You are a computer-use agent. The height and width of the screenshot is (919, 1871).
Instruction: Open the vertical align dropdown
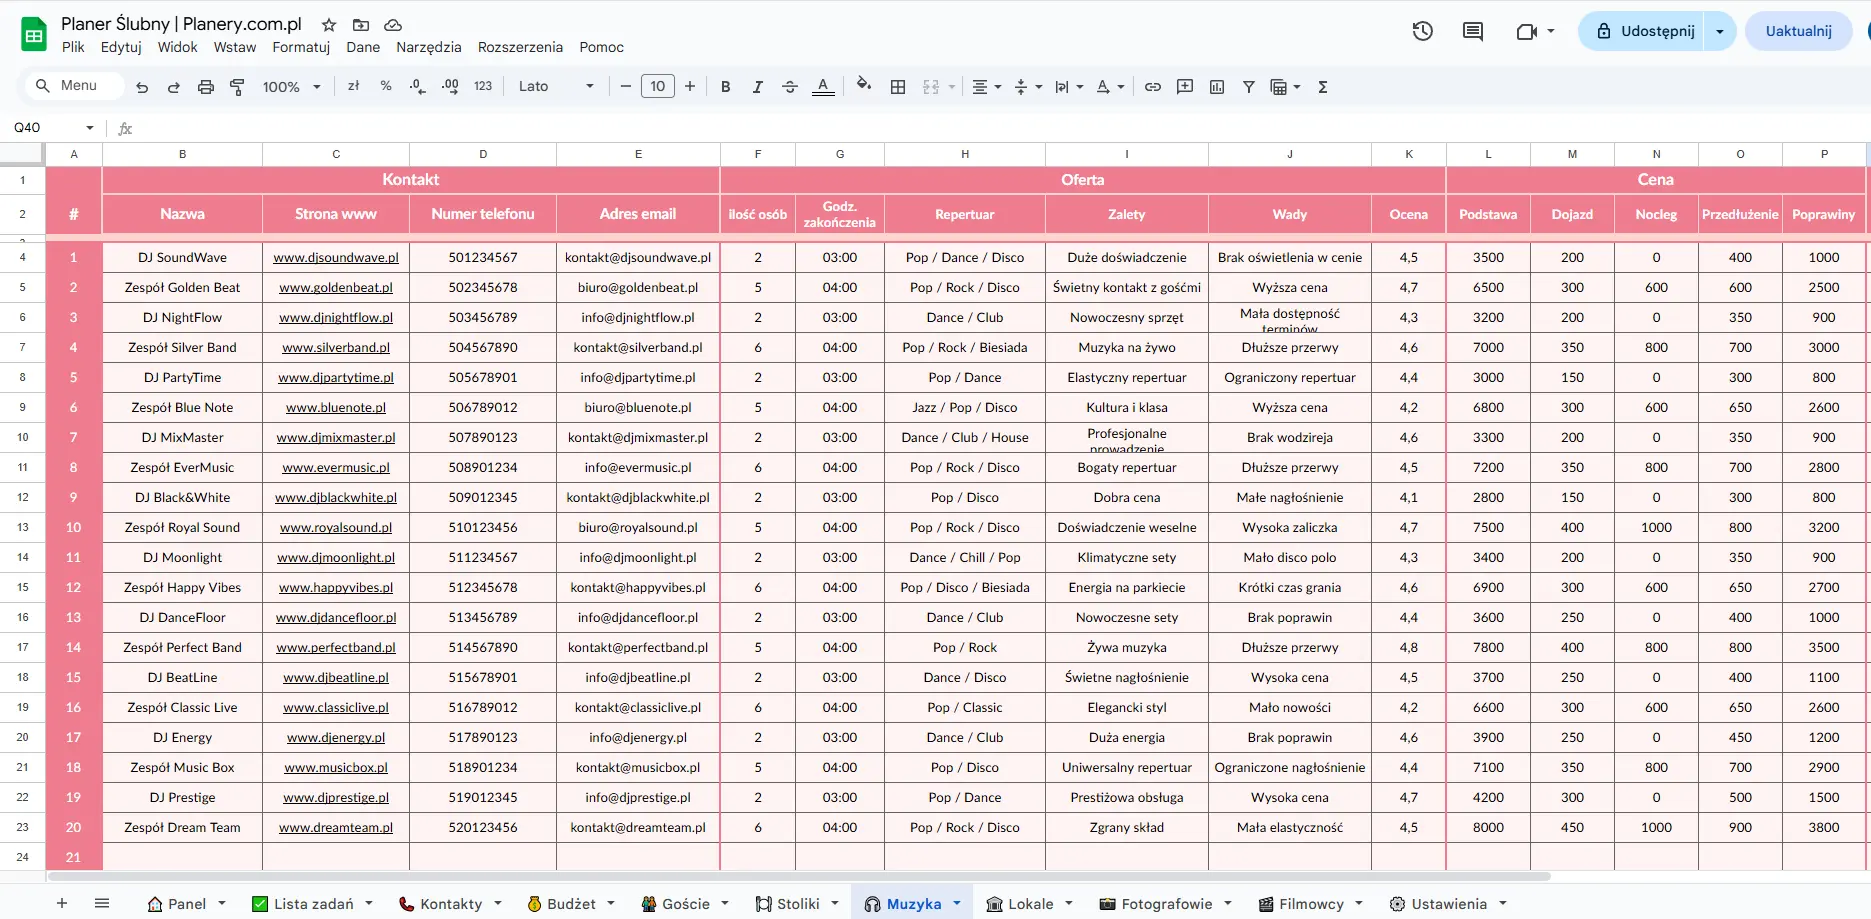(1028, 87)
